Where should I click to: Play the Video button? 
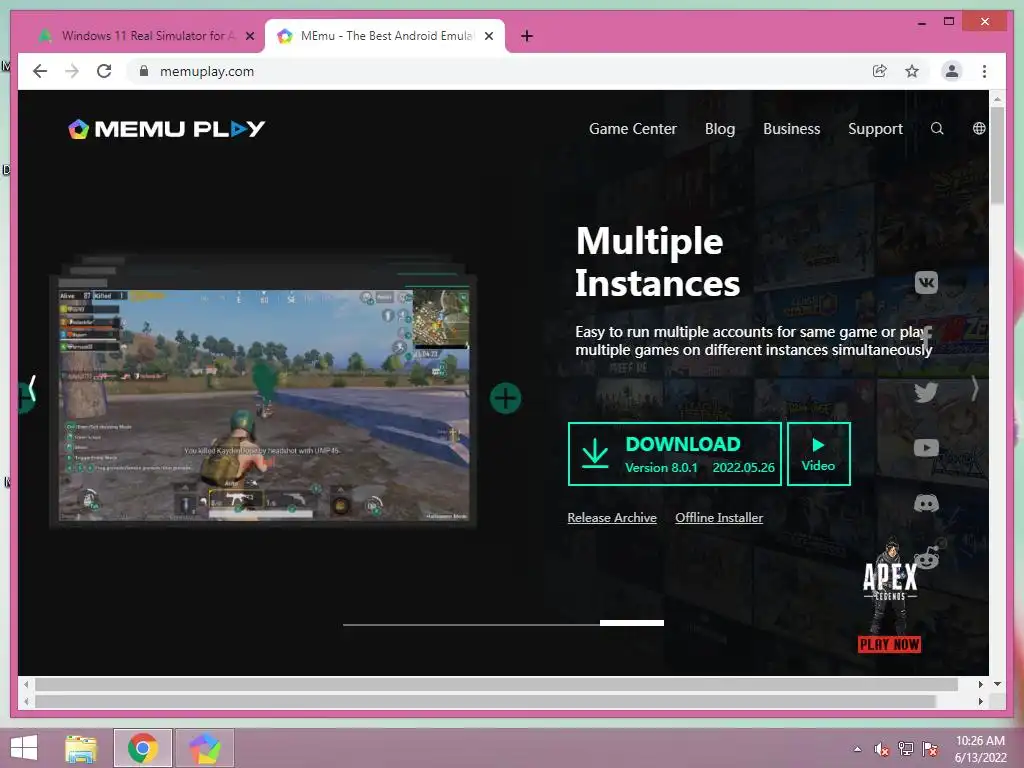click(x=818, y=454)
